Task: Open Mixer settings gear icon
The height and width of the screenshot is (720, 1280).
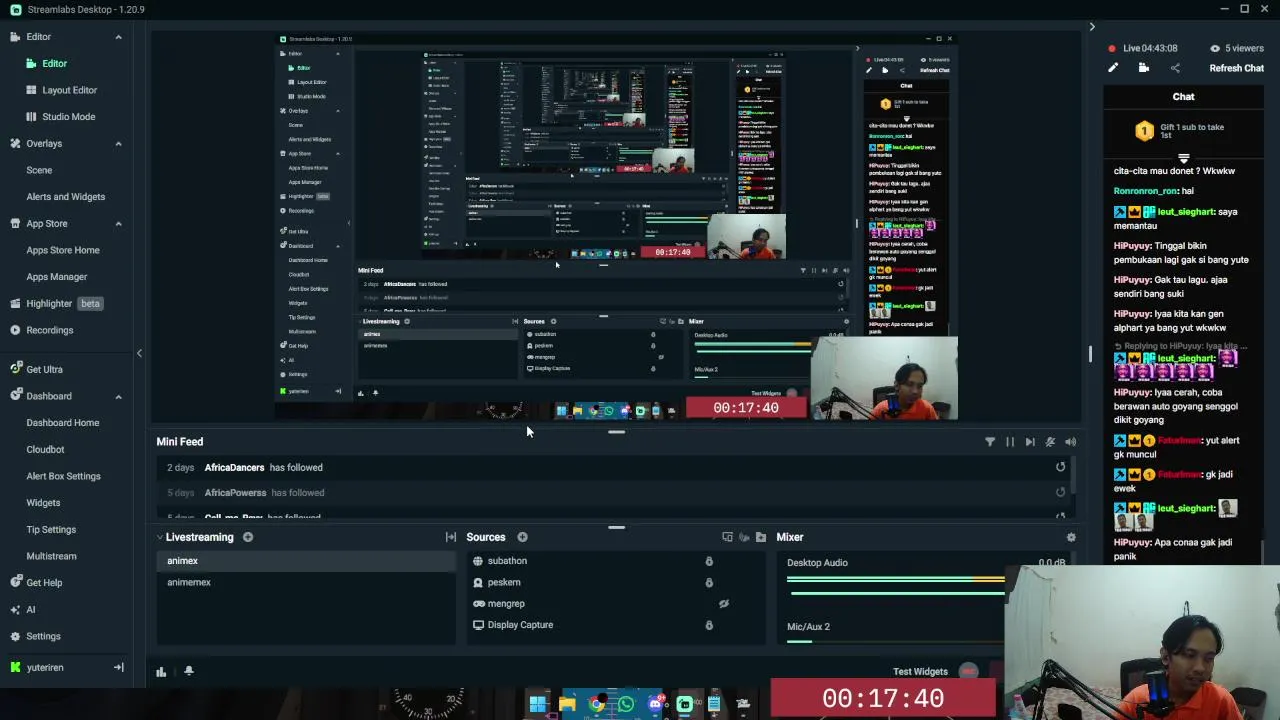Action: (1071, 537)
